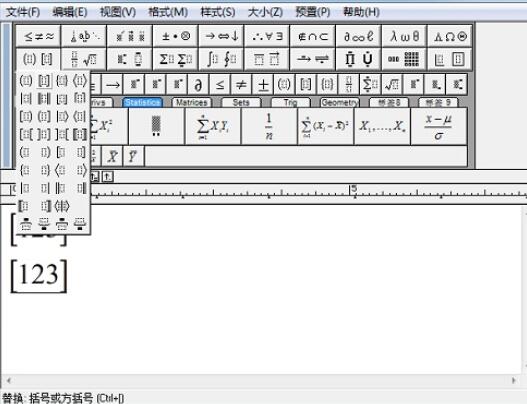The height and width of the screenshot is (404, 527).
Task: Insert the (x−μ)/σ statistics expression
Action: [439, 126]
